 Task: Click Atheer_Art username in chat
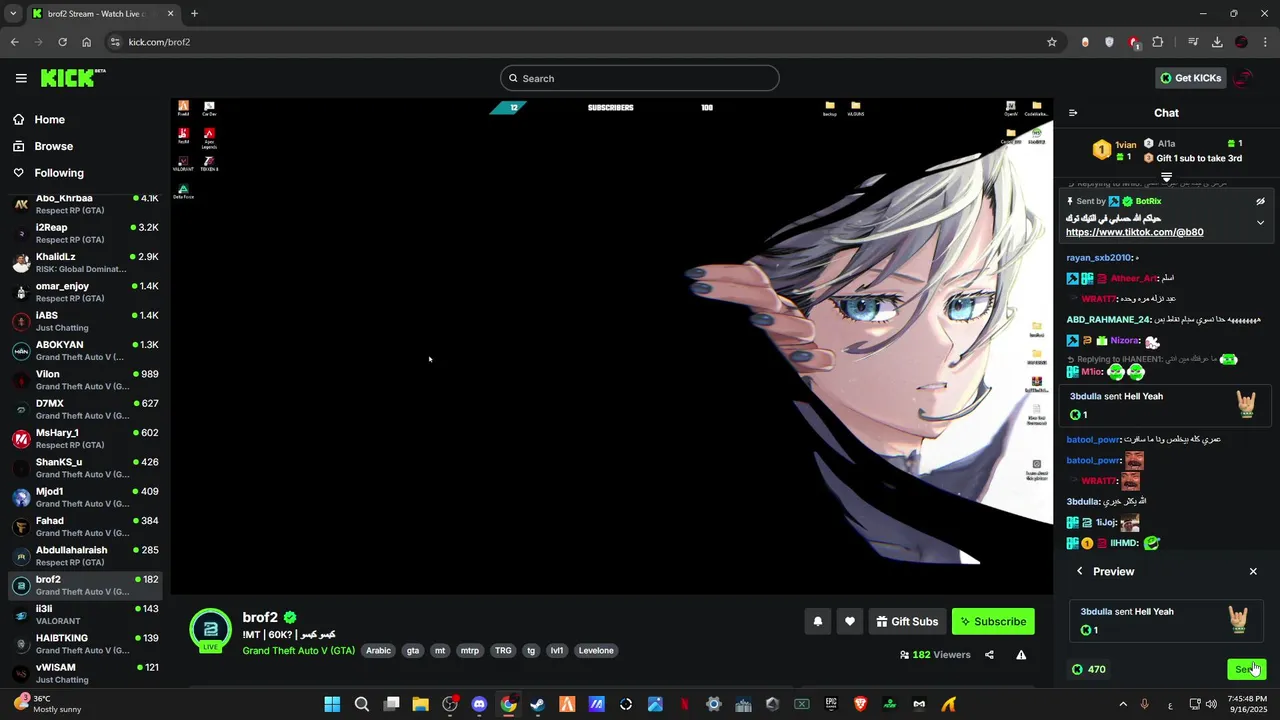(x=1134, y=278)
